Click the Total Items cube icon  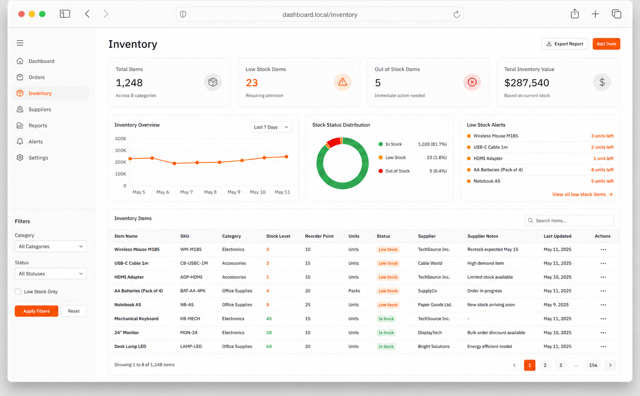point(213,82)
